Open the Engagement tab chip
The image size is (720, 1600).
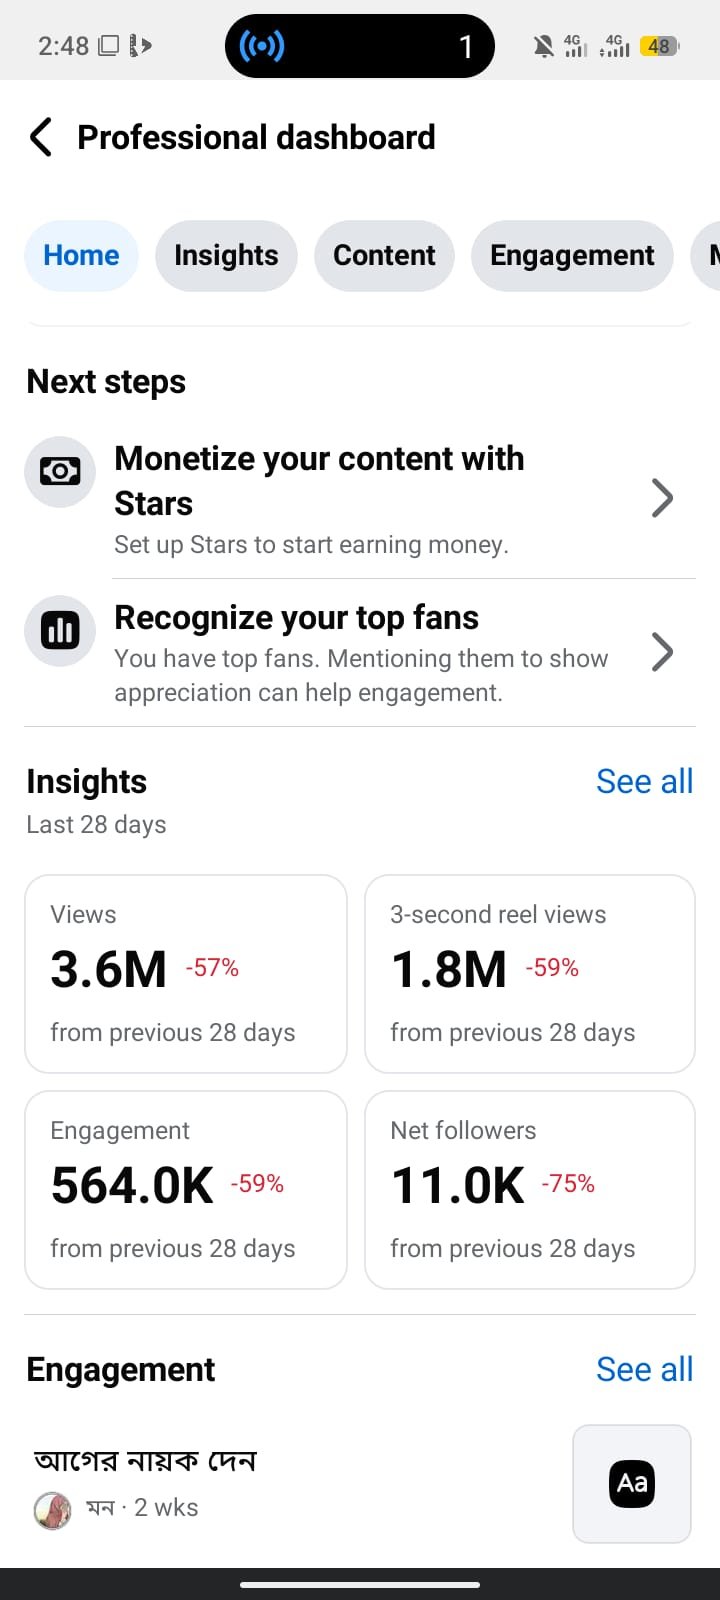pyautogui.click(x=572, y=256)
